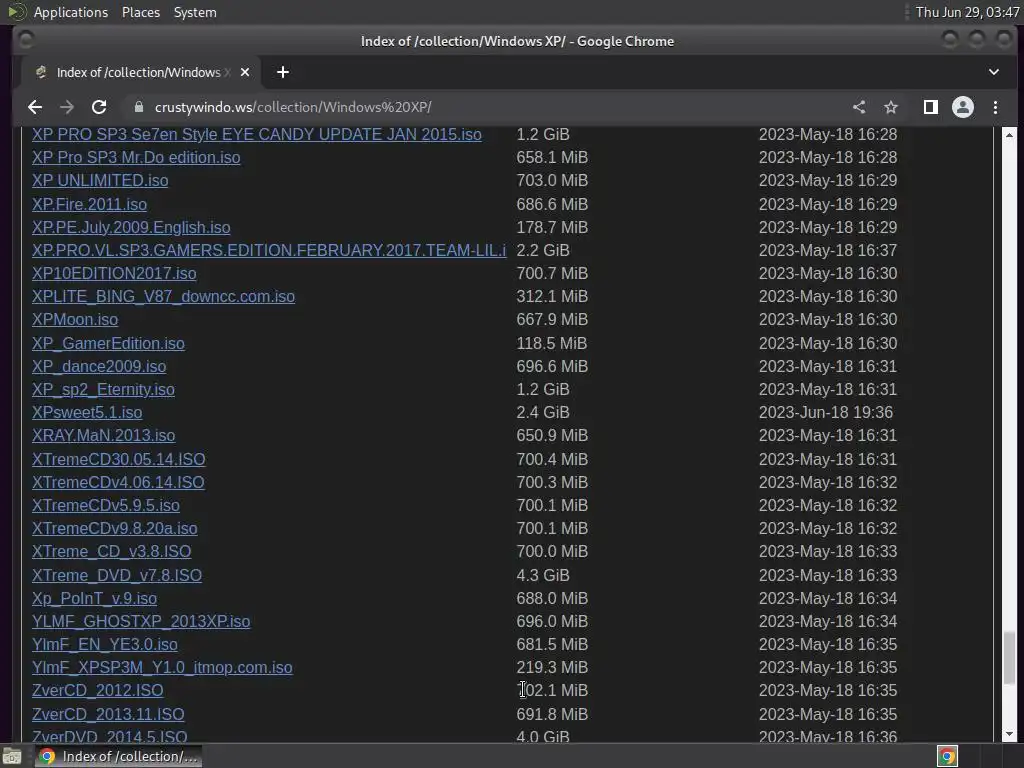Open the XTremeCDv5.9.5.iso link
Screen dimensions: 1024x768
tap(106, 505)
